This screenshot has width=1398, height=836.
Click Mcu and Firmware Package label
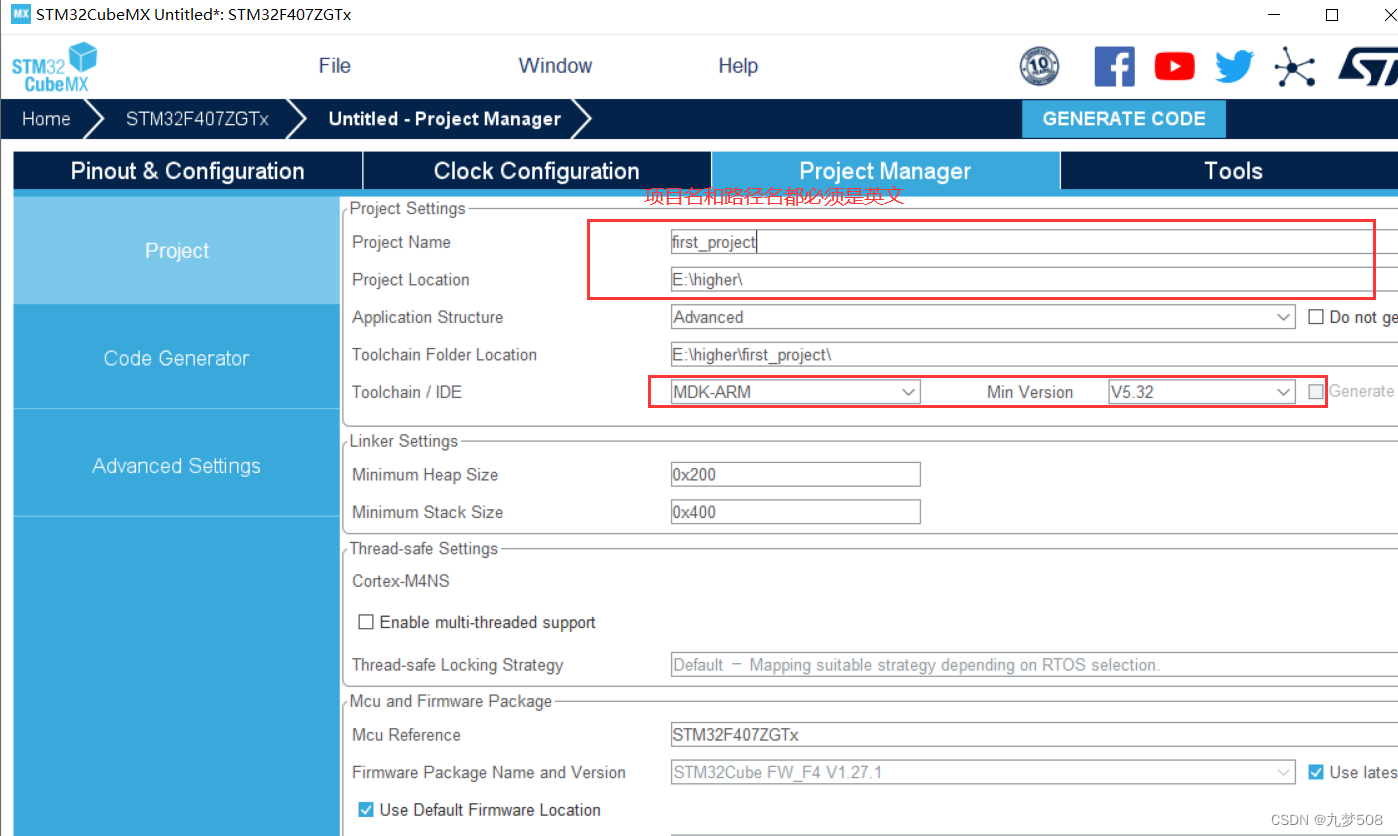click(450, 702)
